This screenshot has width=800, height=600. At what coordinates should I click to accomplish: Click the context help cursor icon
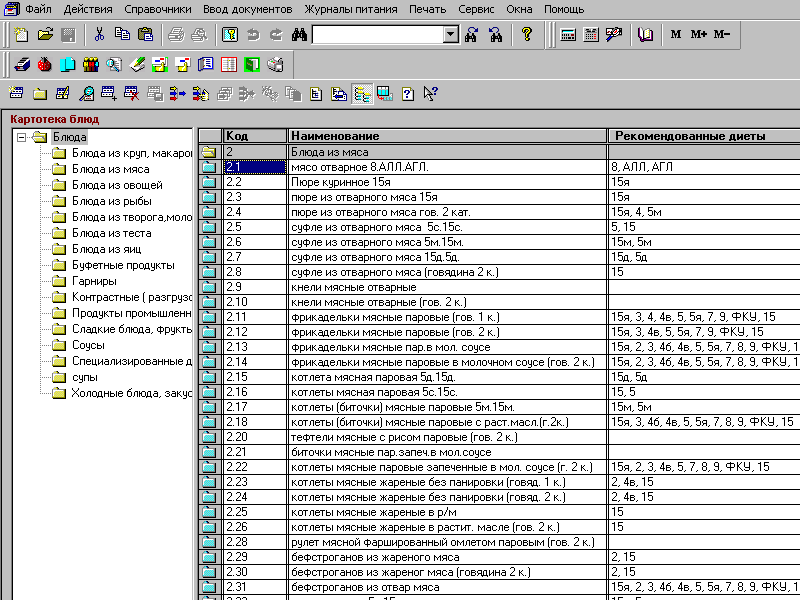tap(430, 94)
